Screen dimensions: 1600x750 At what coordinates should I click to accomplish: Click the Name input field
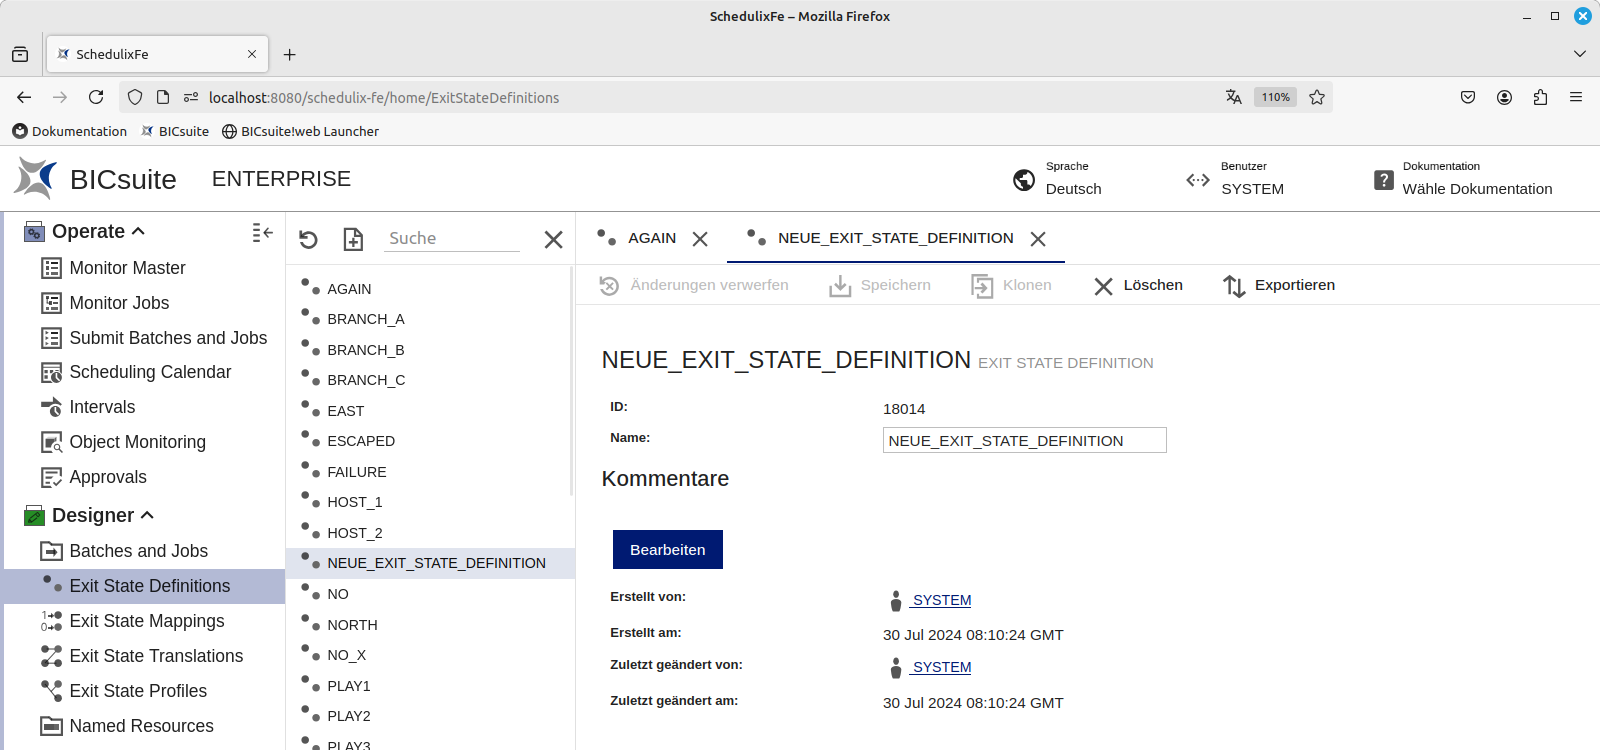[1025, 440]
